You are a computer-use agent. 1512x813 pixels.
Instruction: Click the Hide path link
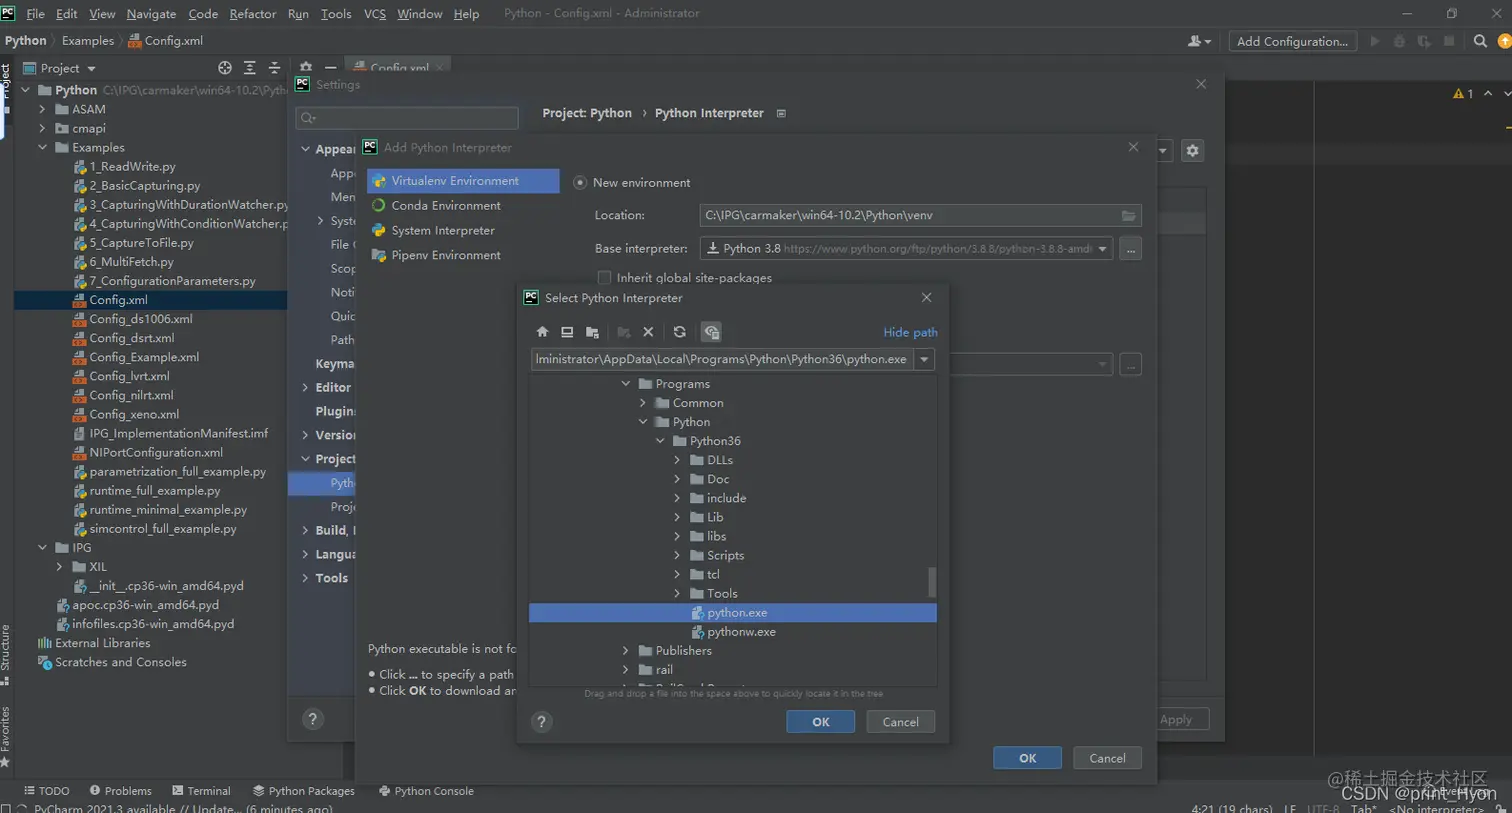(x=910, y=332)
